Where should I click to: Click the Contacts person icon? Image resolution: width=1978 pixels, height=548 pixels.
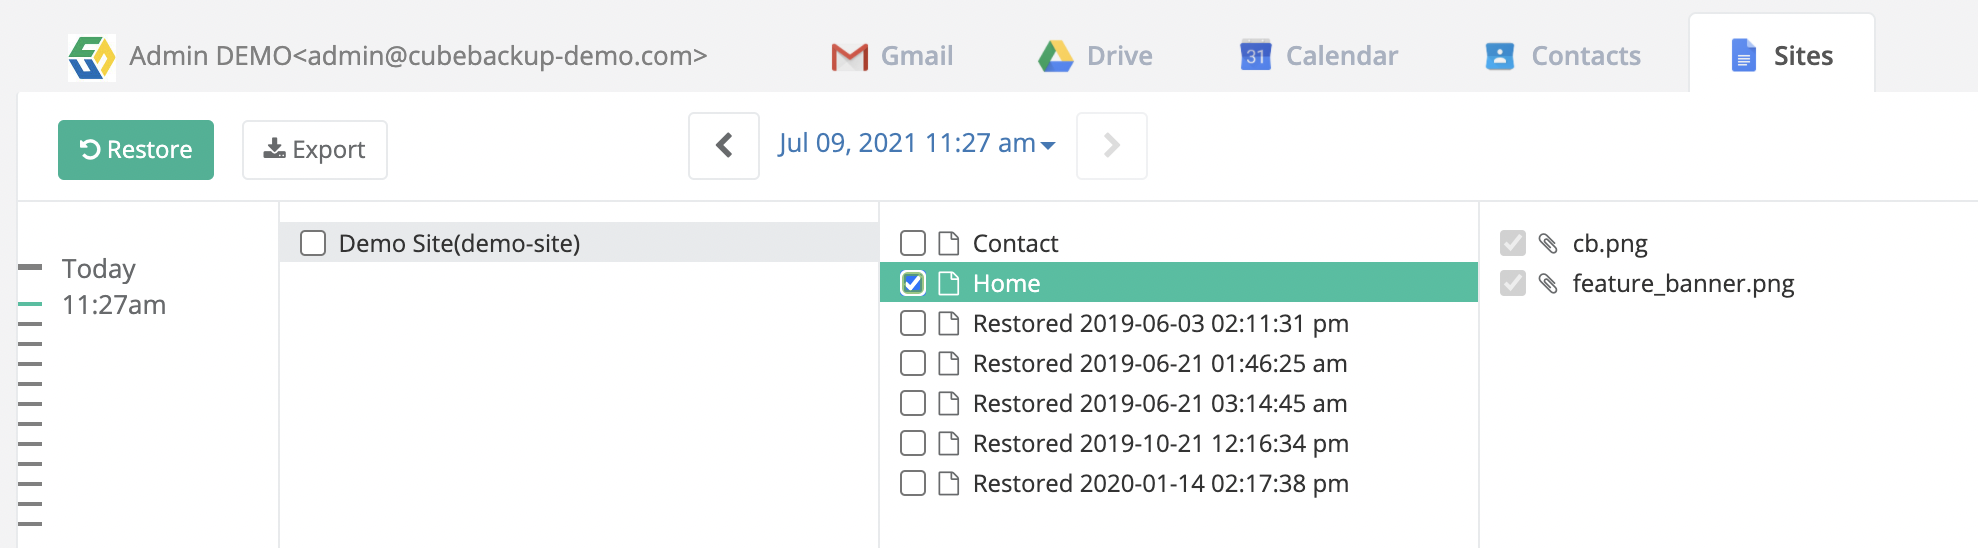(1499, 56)
